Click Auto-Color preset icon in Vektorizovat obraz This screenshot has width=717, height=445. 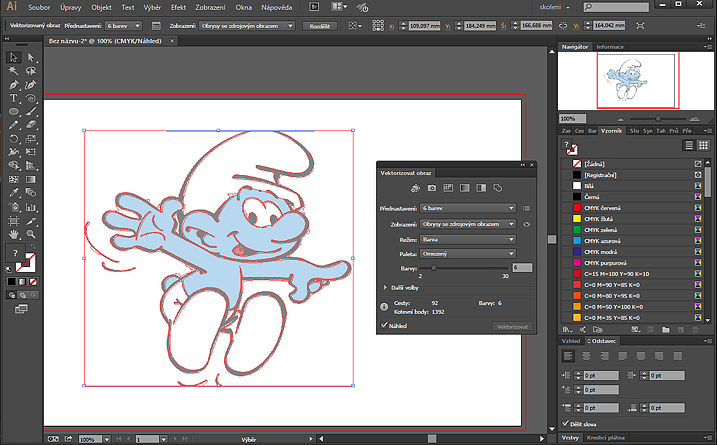415,188
